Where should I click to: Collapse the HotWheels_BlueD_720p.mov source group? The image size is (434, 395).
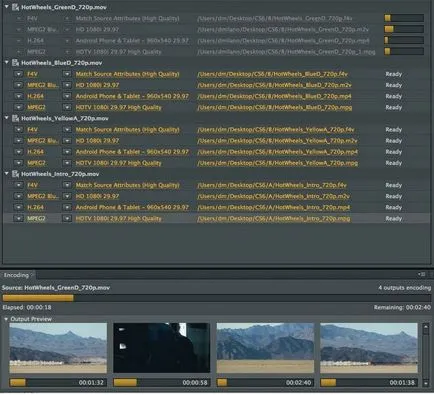pos(6,62)
